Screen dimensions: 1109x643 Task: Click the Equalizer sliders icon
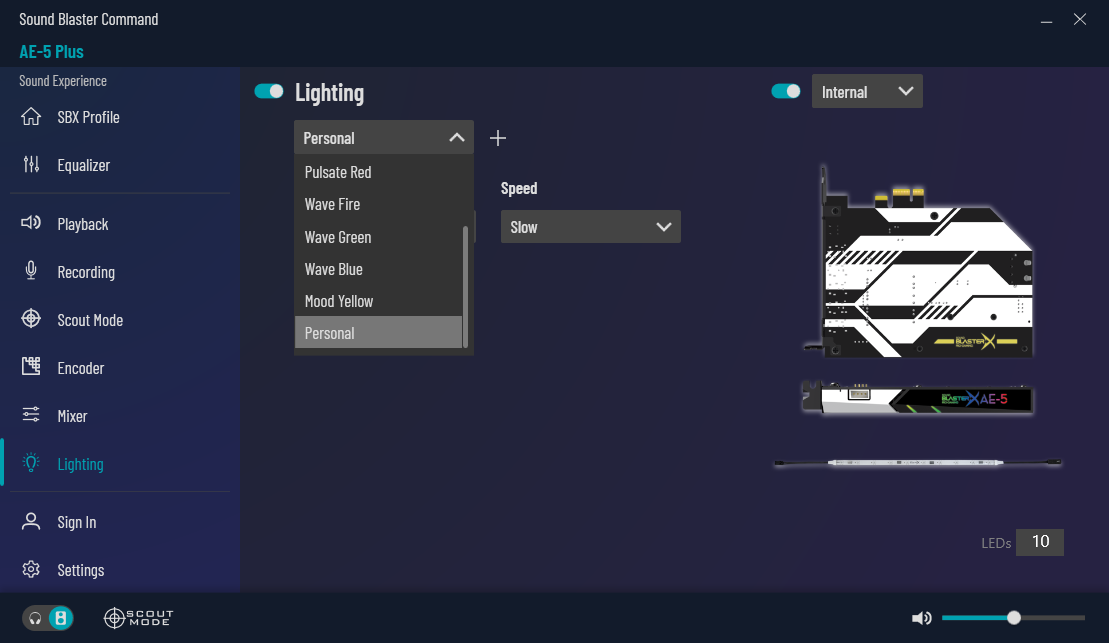pos(31,165)
